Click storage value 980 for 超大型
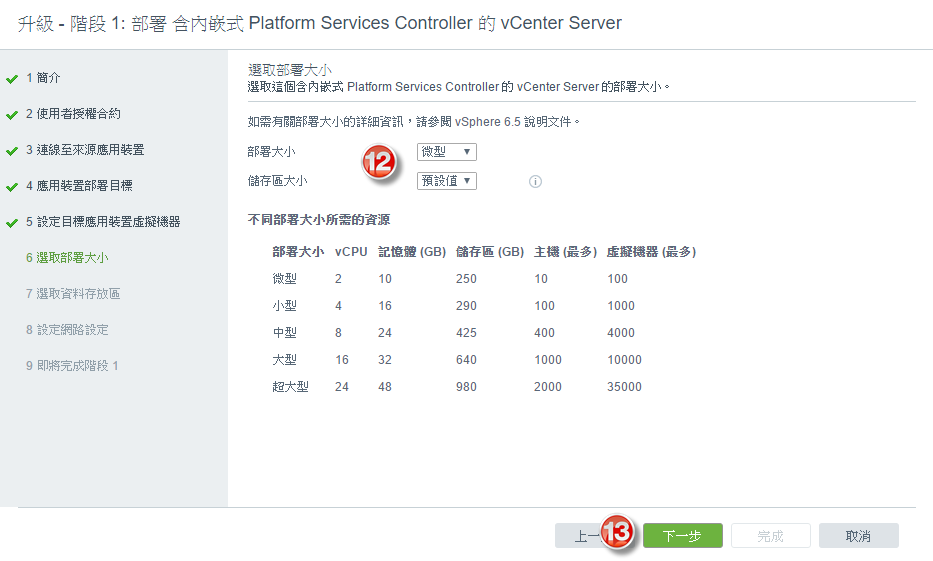The width and height of the screenshot is (933, 561). pos(466,387)
